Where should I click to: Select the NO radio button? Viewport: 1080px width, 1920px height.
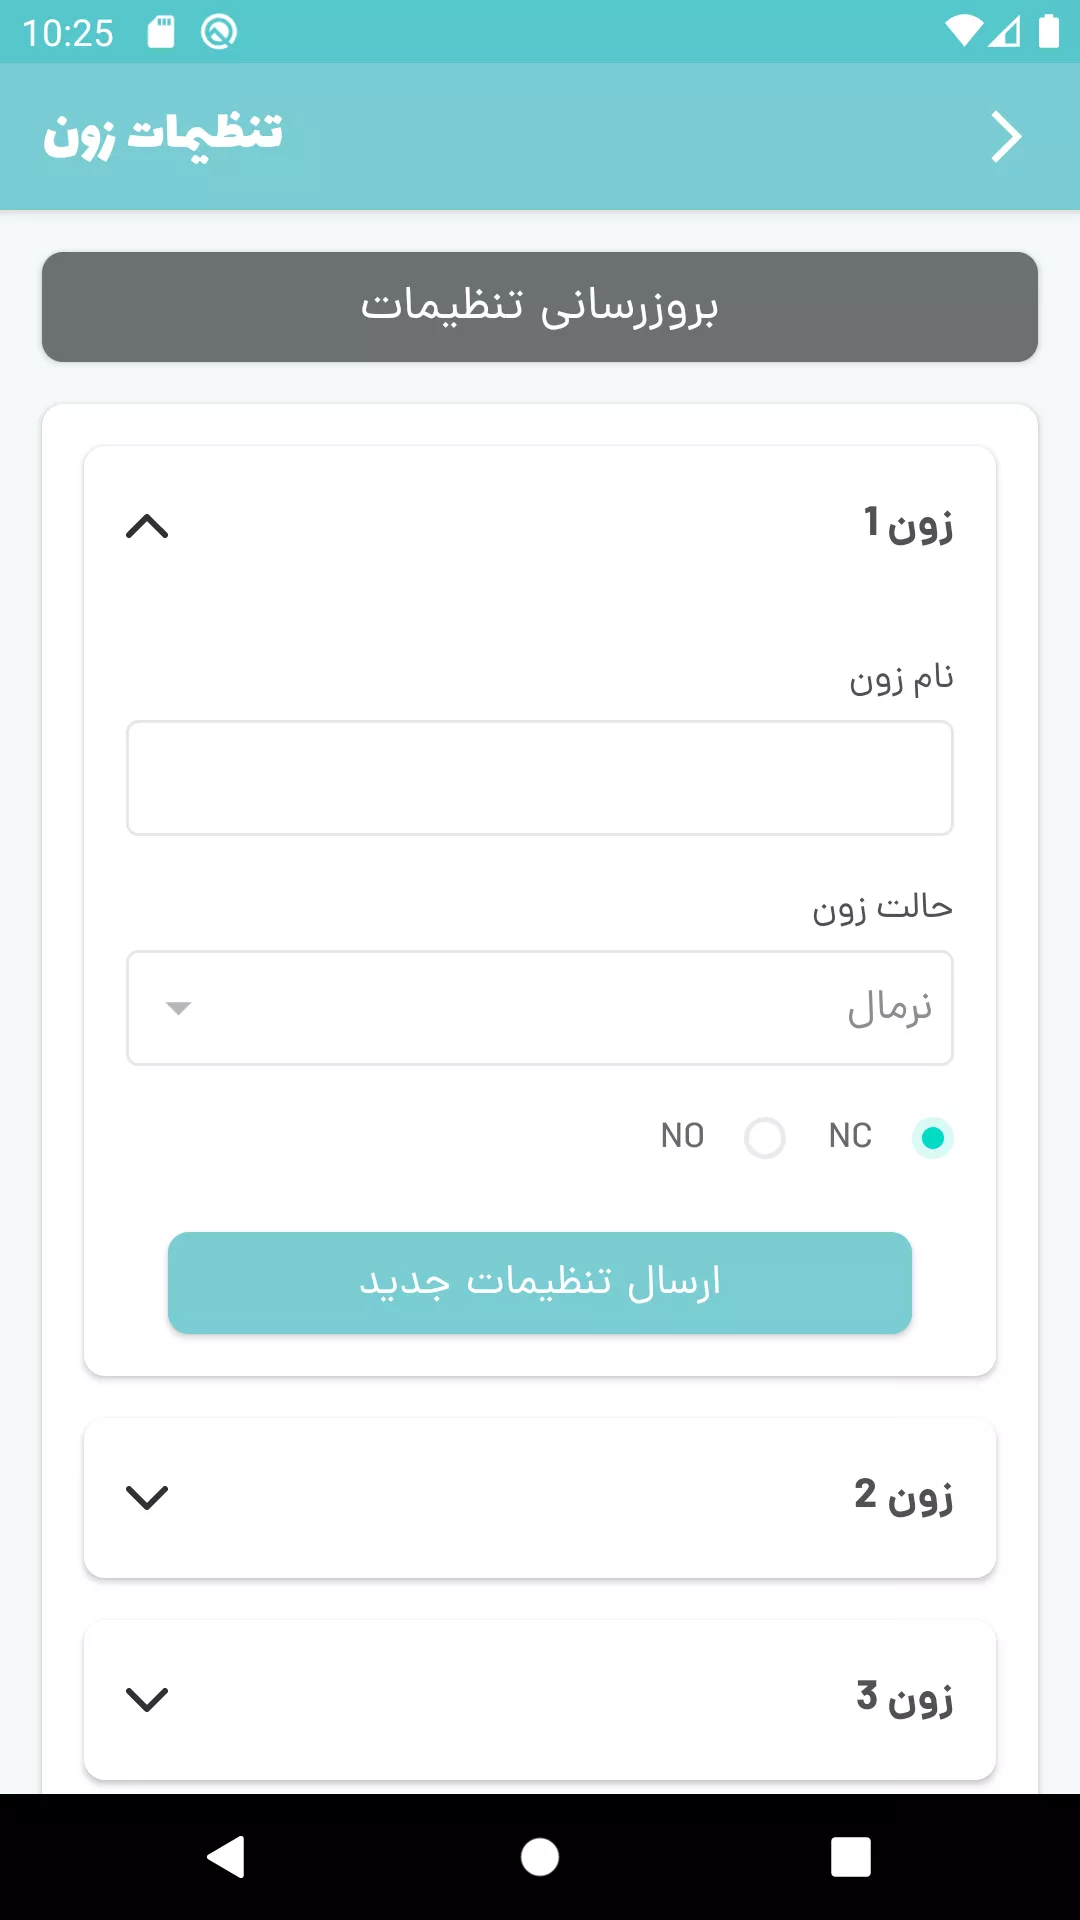click(x=765, y=1138)
